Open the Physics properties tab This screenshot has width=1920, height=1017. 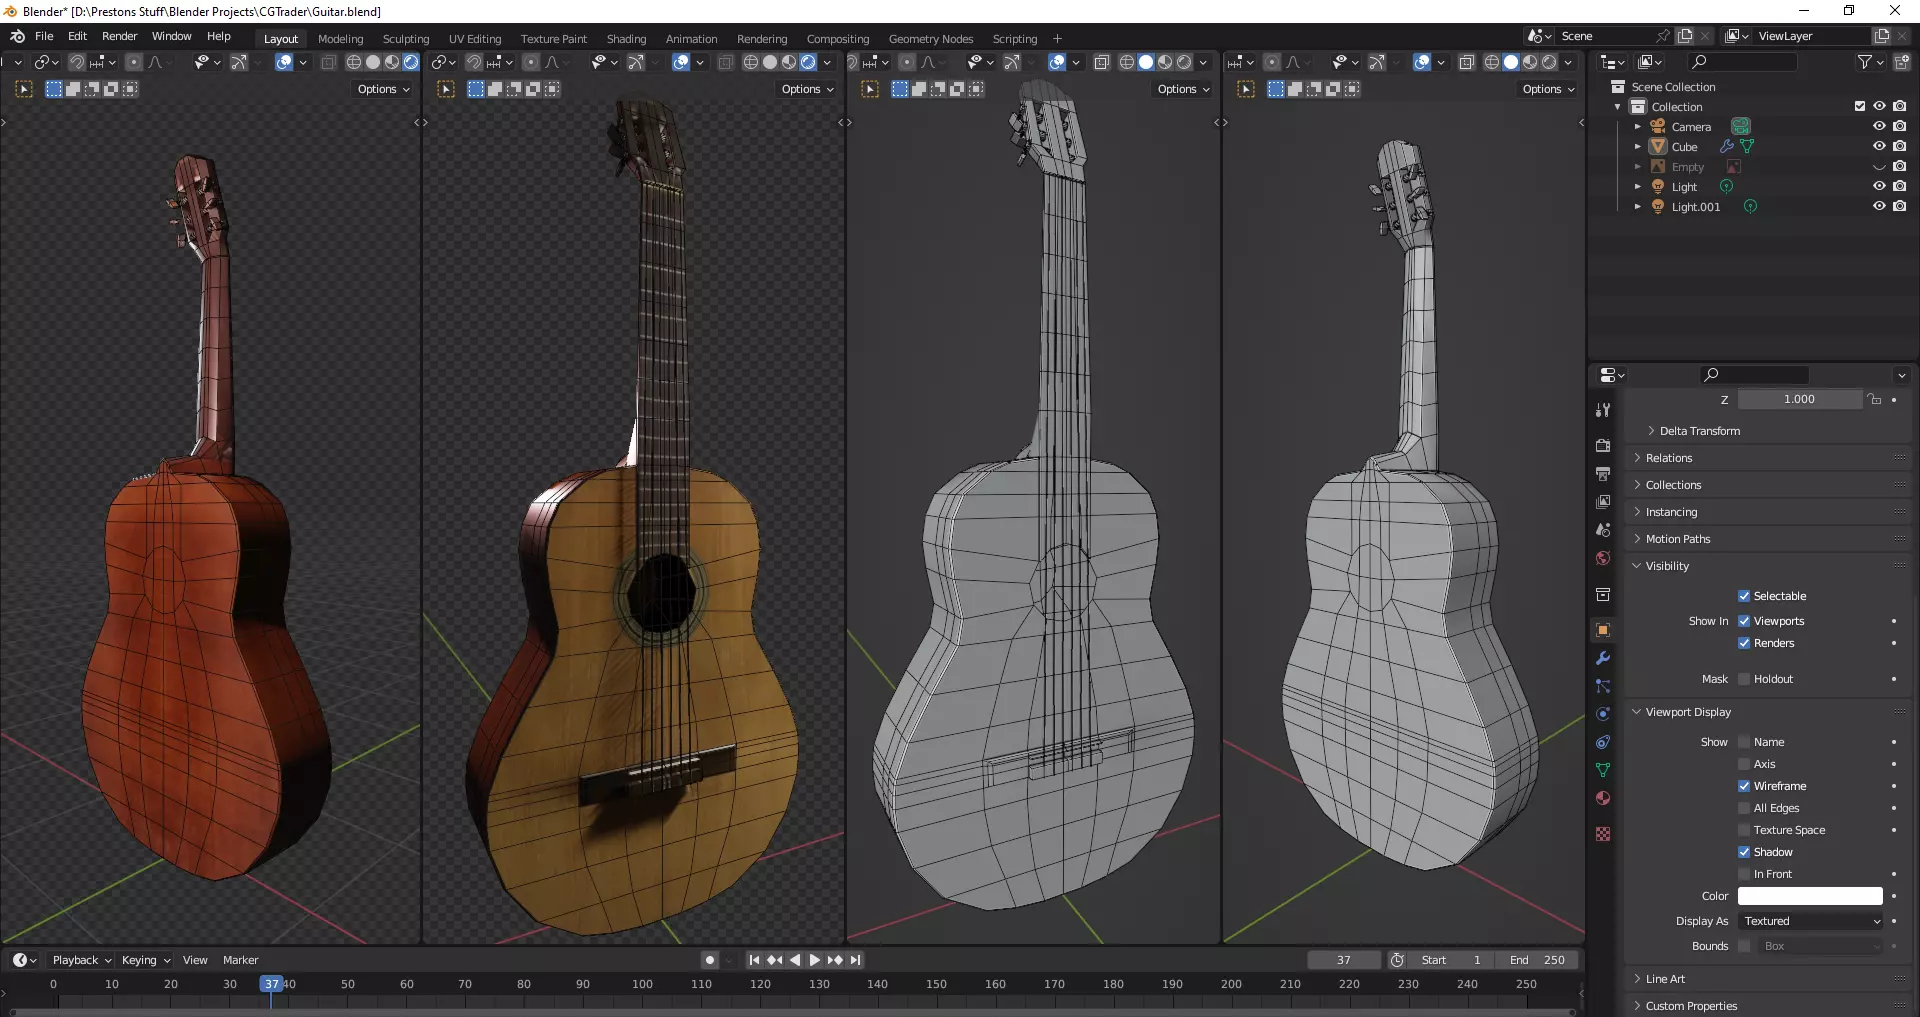point(1603,714)
